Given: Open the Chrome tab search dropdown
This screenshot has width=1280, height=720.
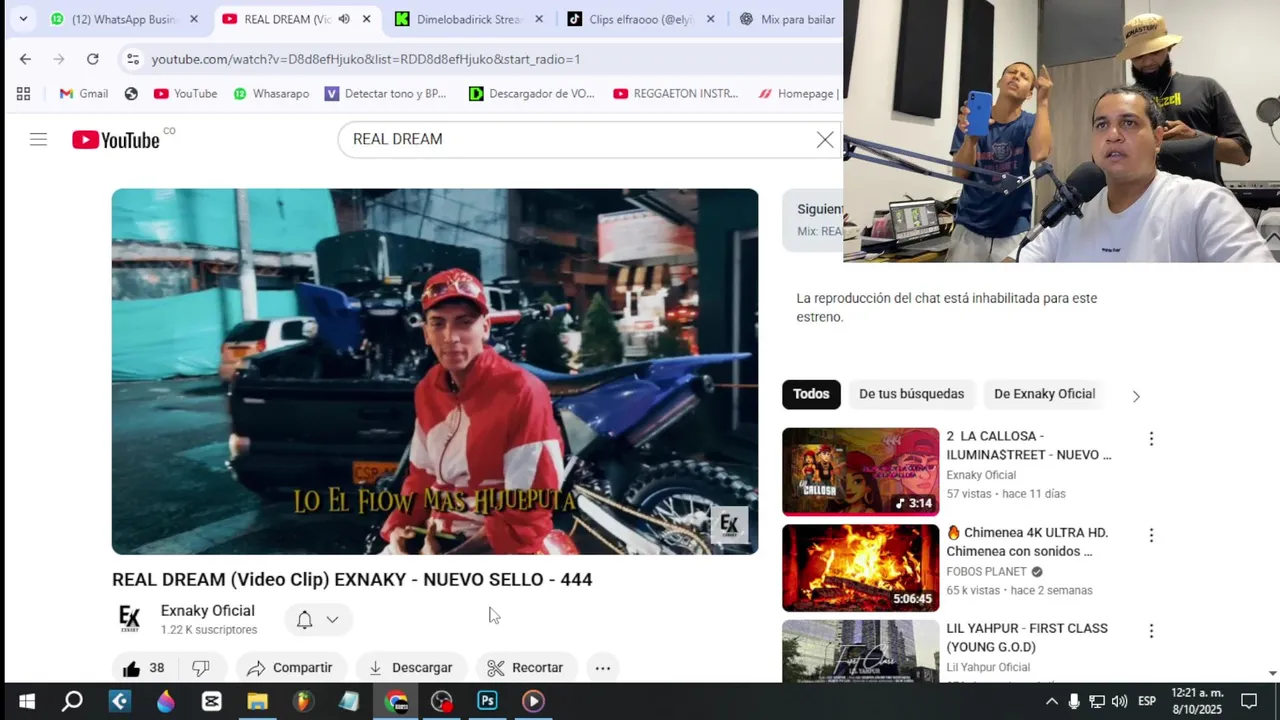Looking at the screenshot, I should [23, 19].
